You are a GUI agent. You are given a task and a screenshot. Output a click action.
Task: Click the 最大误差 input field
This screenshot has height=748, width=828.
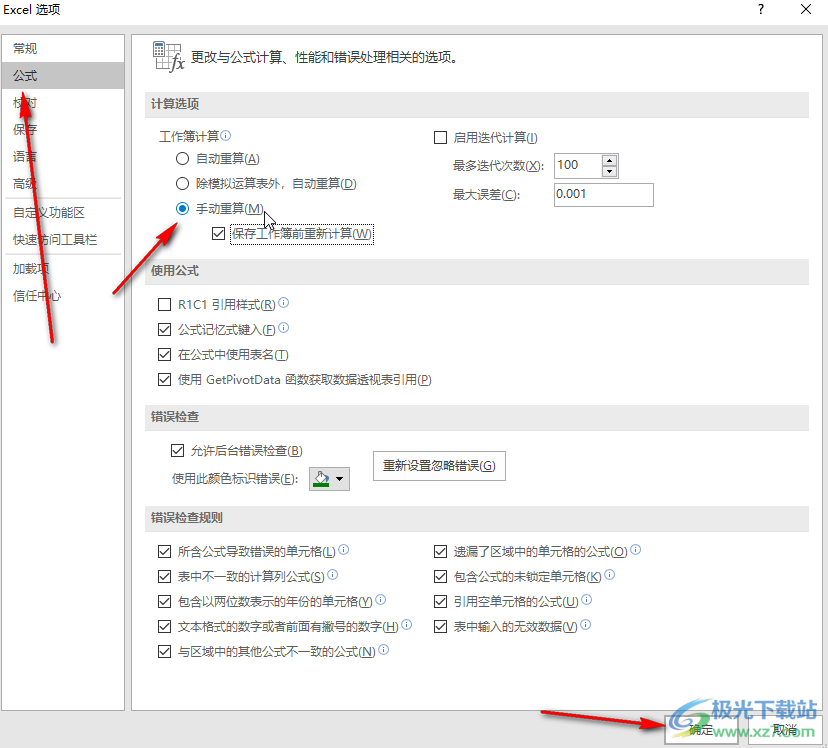602,194
